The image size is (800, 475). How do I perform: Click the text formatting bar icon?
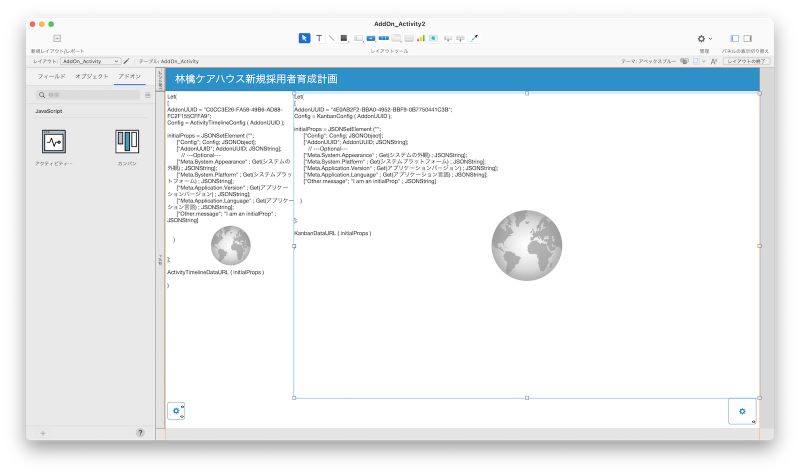point(714,61)
